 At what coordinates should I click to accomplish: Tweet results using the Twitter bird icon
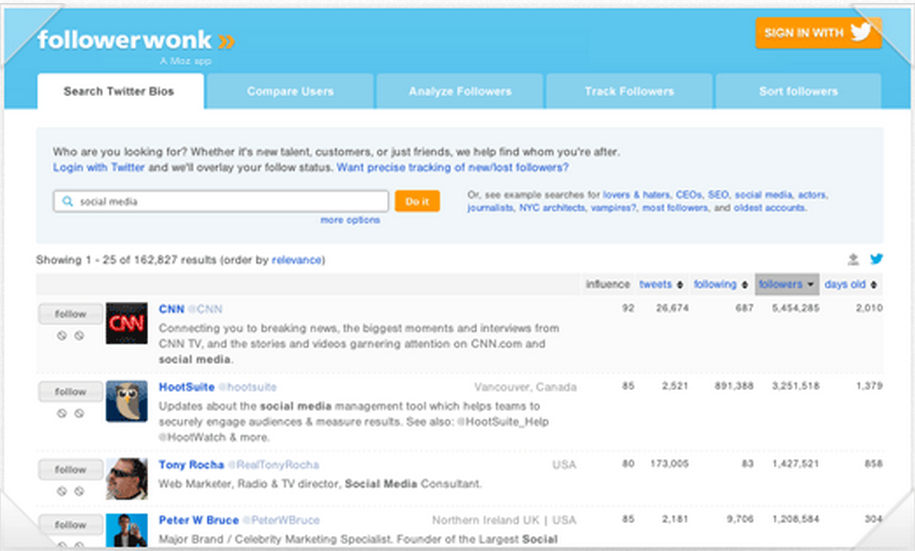click(x=876, y=259)
